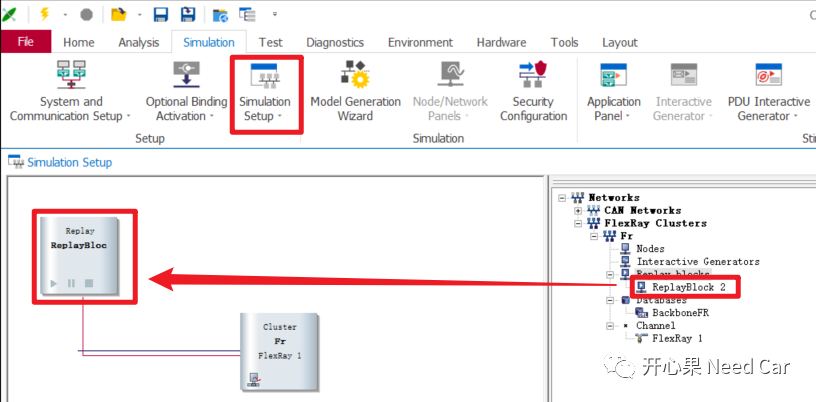Screen dimensions: 816x402
Task: Click the Optional Binding Activation icon
Action: [x=187, y=76]
